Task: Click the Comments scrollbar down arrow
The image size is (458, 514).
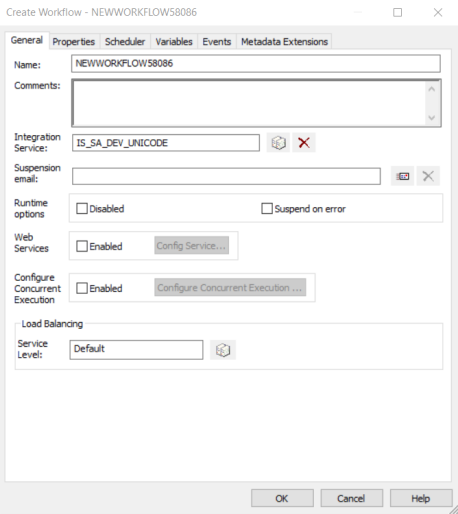Action: pos(432,118)
